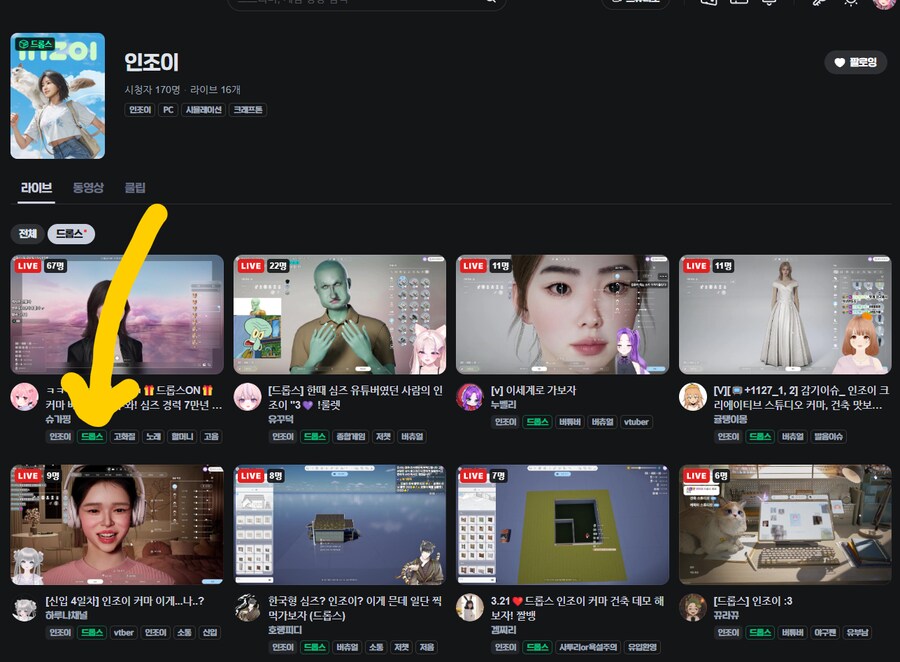Click the 시뮬레이션 category tag
900x662 pixels.
pyautogui.click(x=203, y=110)
